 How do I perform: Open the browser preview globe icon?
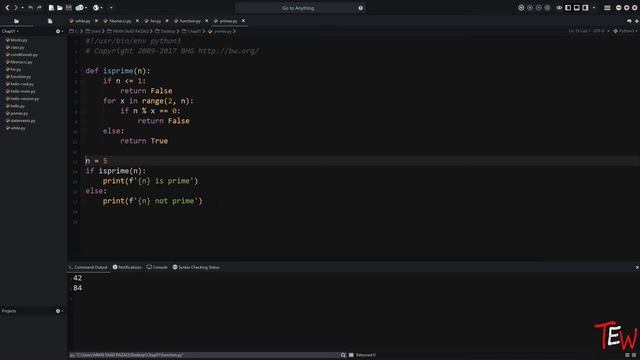(96, 8)
